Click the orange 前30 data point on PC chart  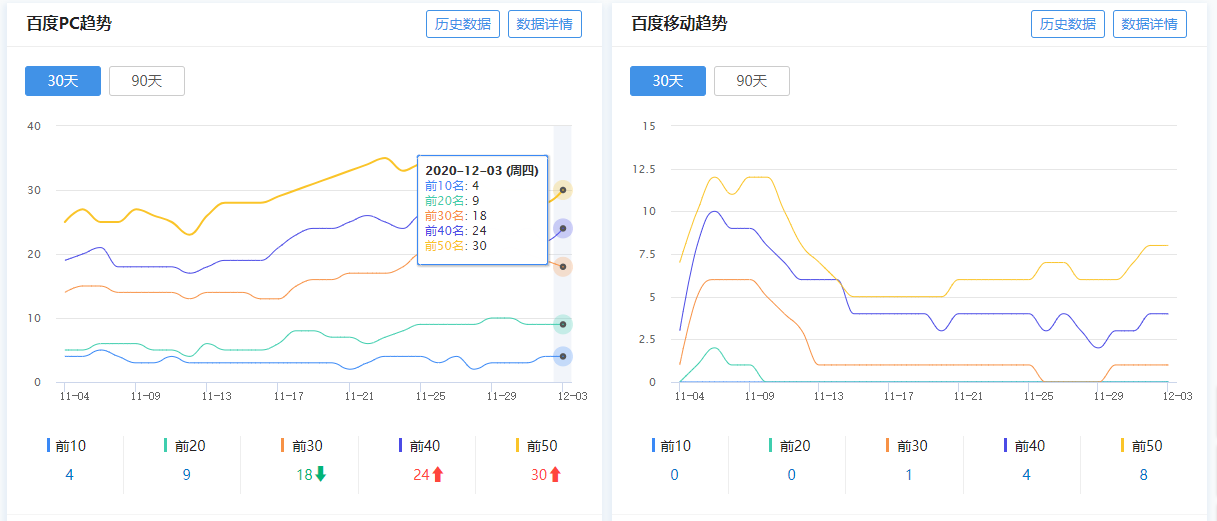coord(563,267)
